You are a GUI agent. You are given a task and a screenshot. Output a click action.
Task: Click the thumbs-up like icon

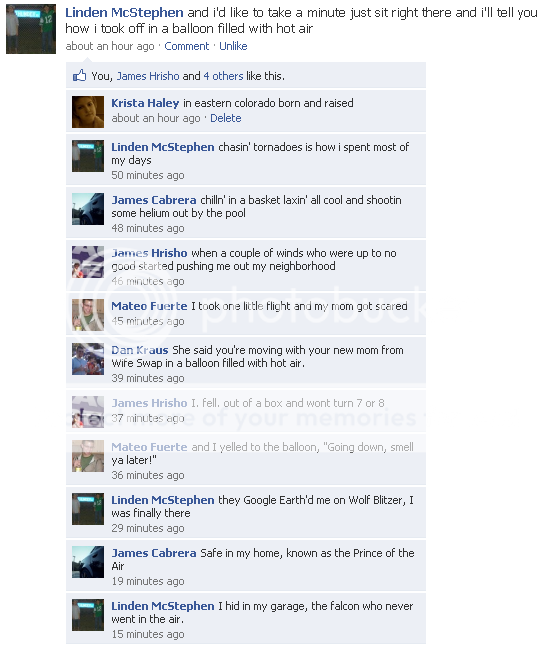tap(79, 76)
